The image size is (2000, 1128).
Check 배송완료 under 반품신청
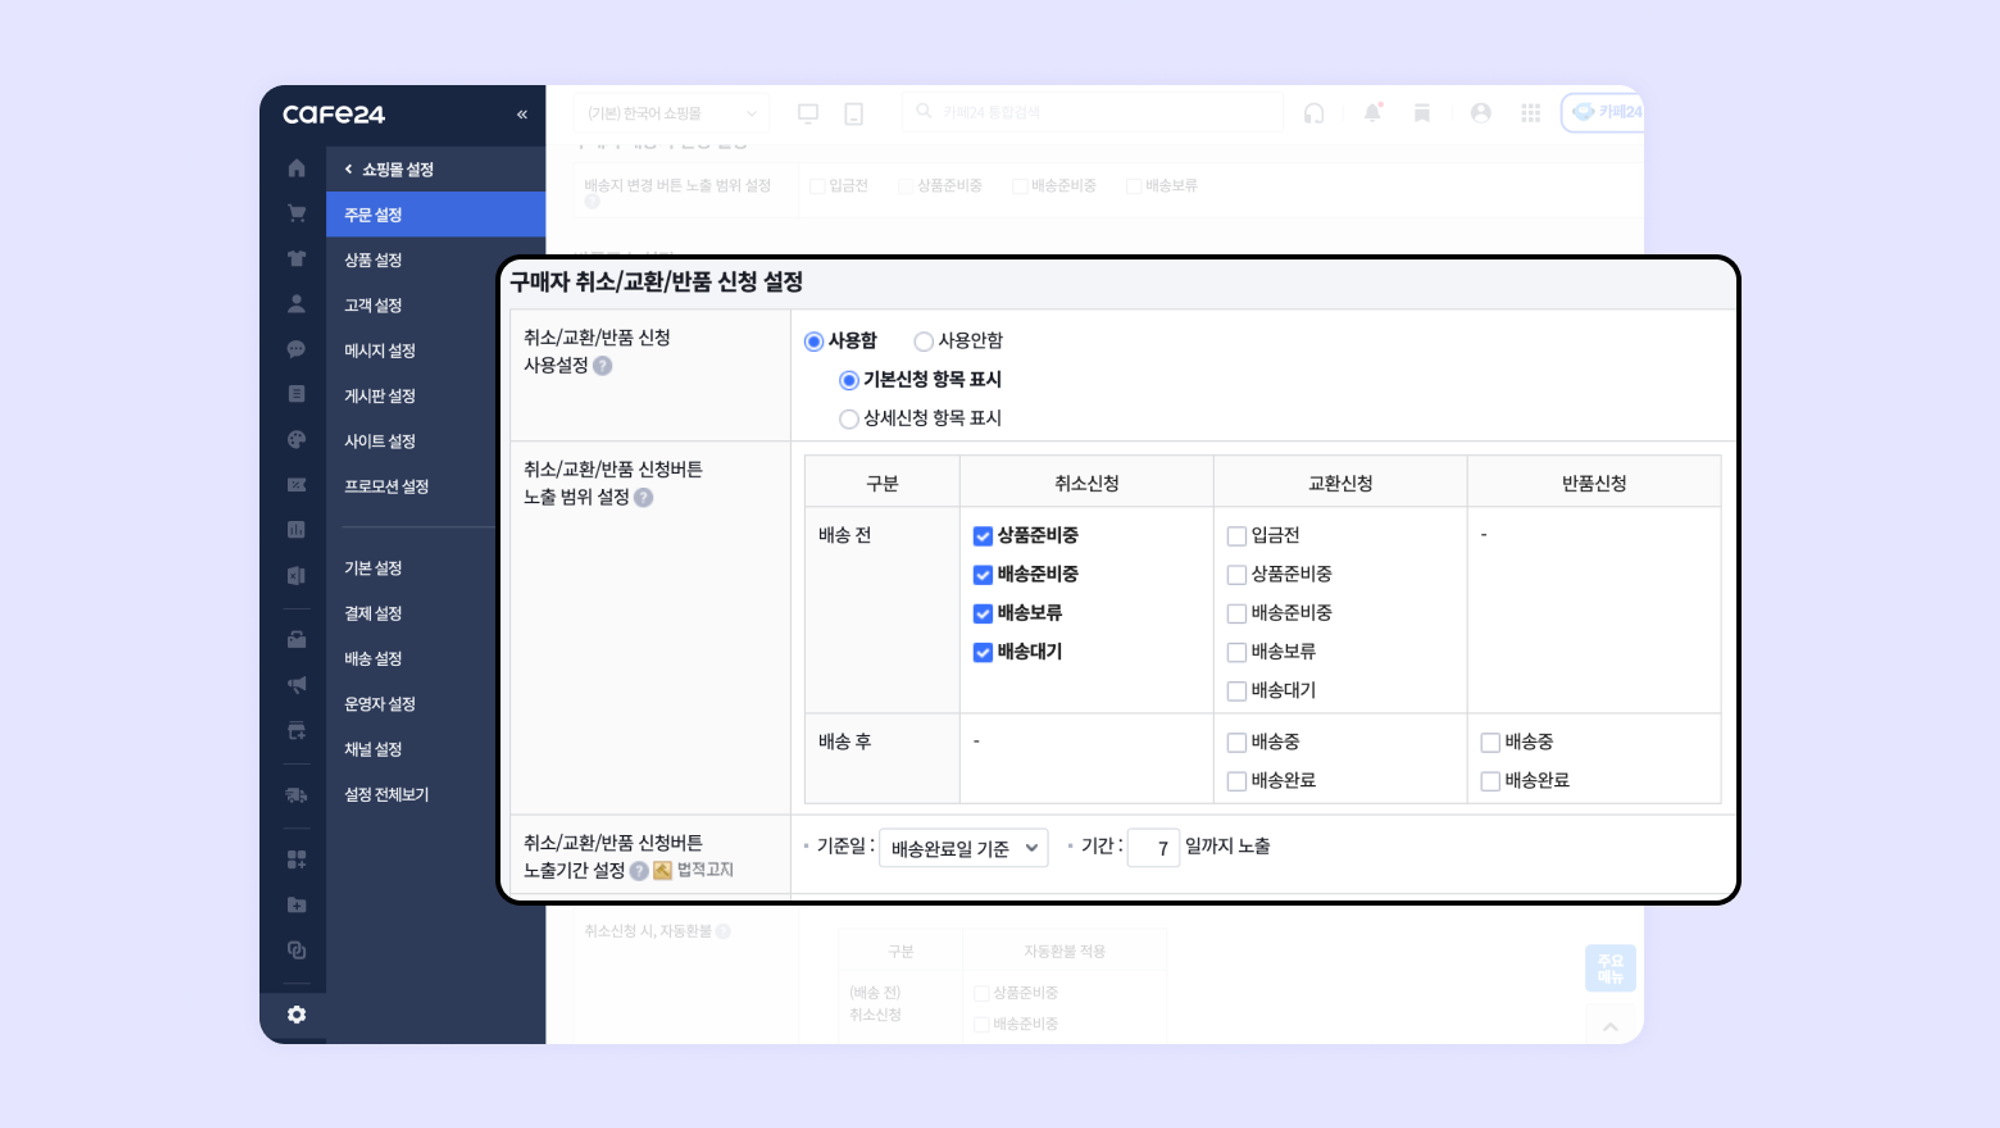coord(1490,781)
